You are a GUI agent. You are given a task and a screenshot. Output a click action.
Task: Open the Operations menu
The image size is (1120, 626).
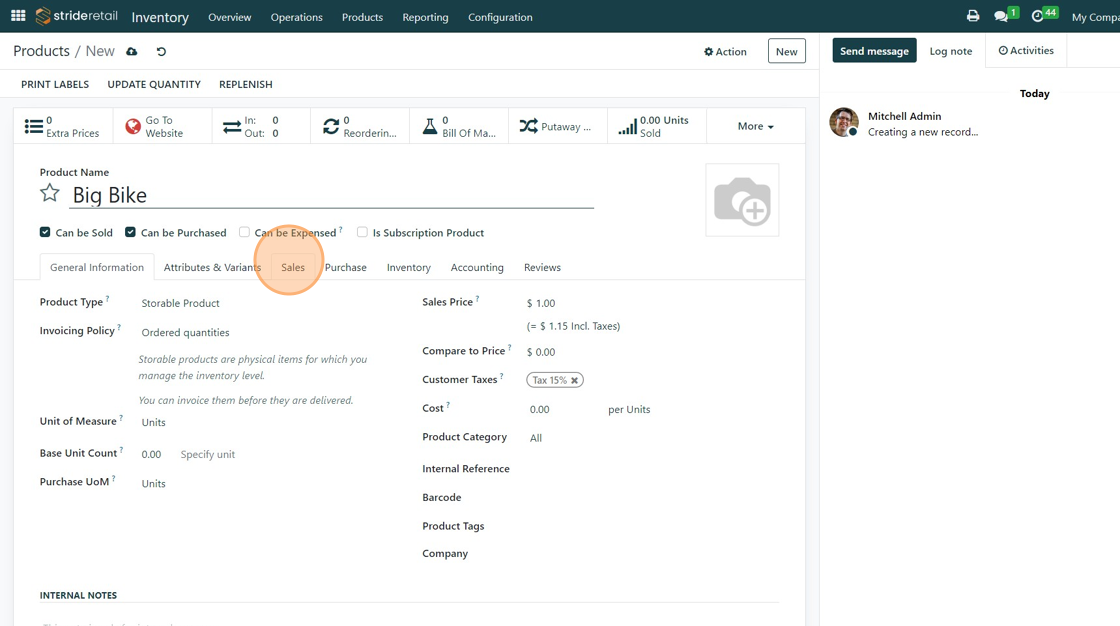(x=296, y=17)
